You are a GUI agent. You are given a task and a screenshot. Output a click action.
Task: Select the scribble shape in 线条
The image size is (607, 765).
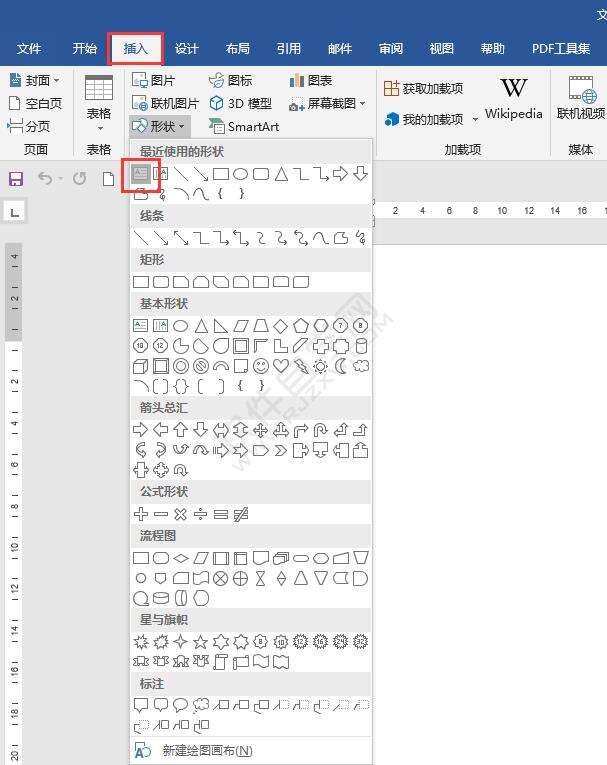(361, 238)
